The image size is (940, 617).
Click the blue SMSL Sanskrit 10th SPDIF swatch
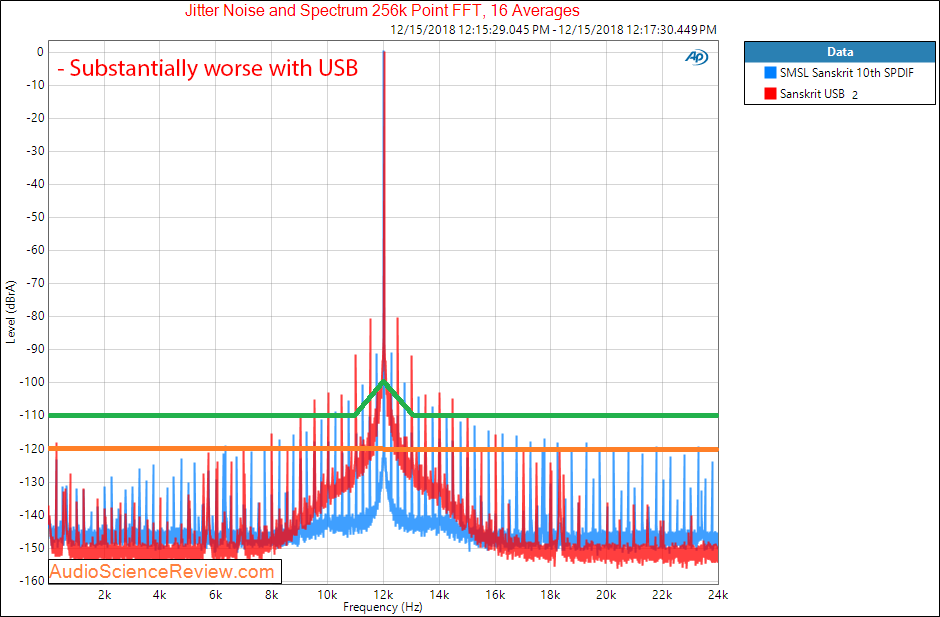[770, 73]
